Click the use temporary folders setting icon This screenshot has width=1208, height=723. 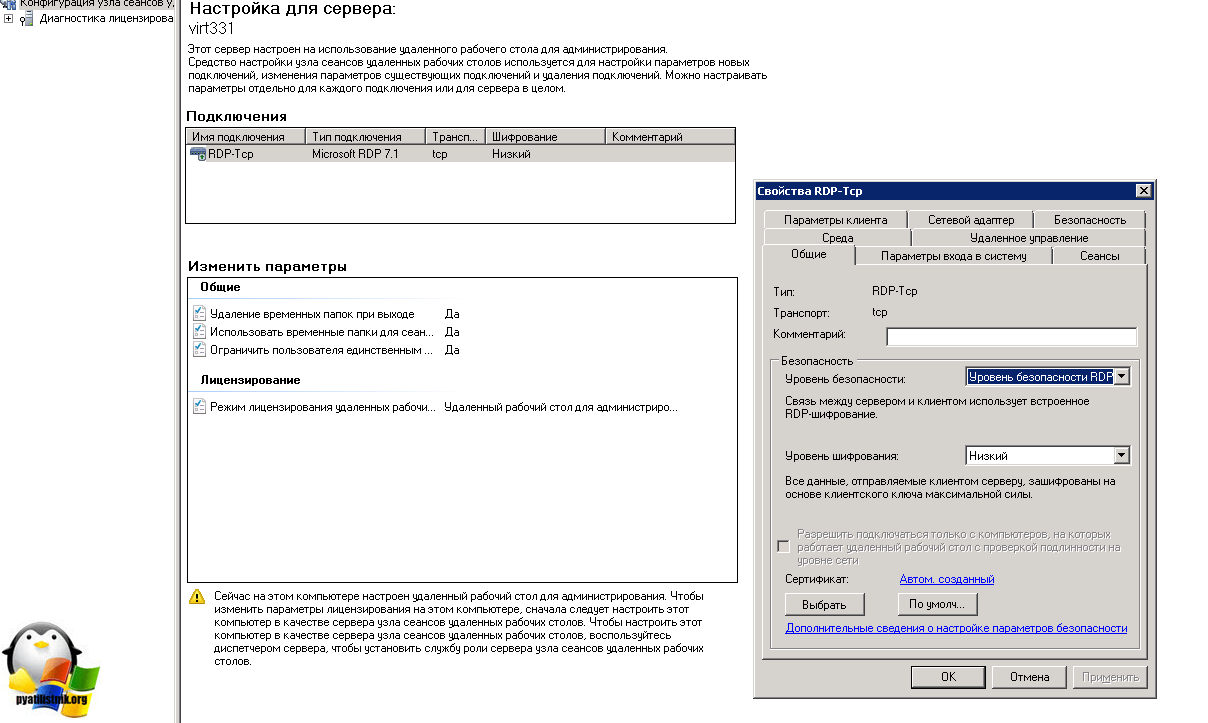pos(199,332)
